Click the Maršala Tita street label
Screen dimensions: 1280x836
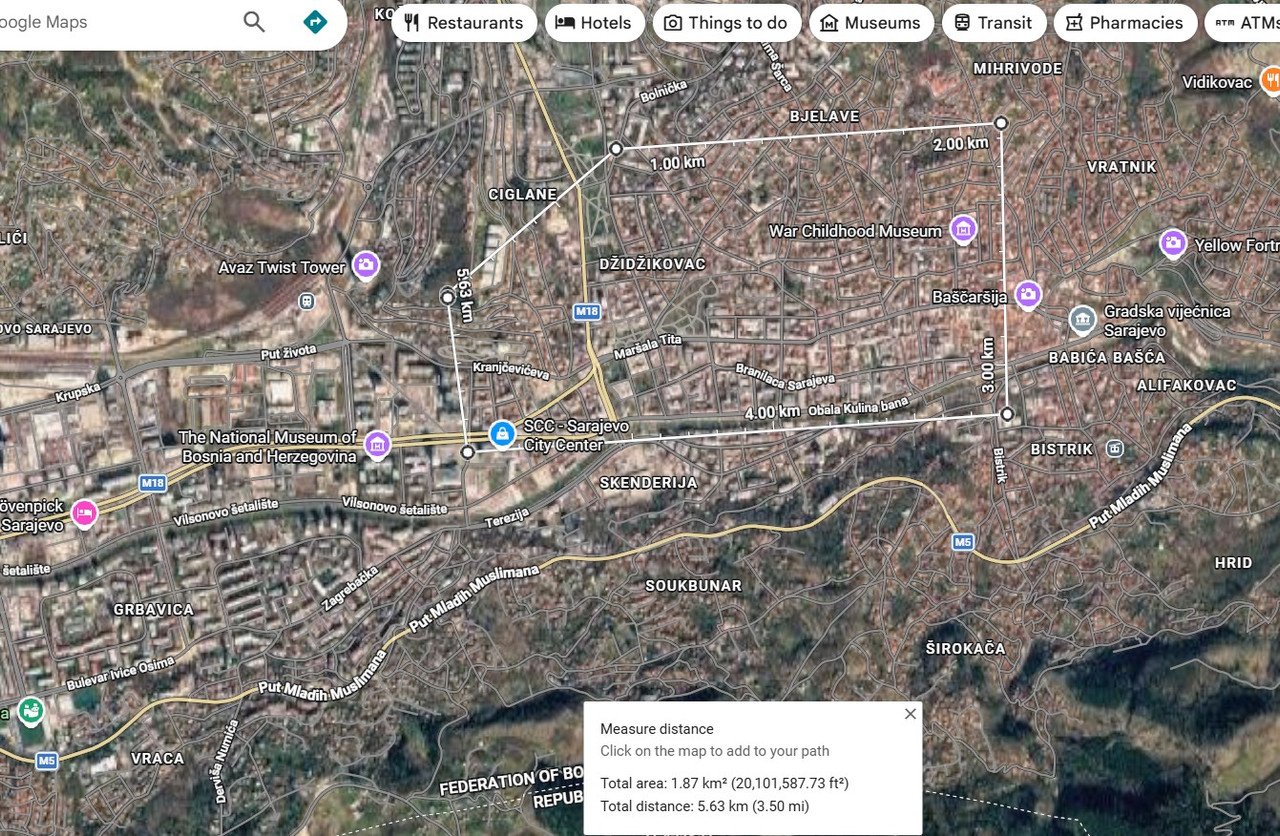coord(648,347)
